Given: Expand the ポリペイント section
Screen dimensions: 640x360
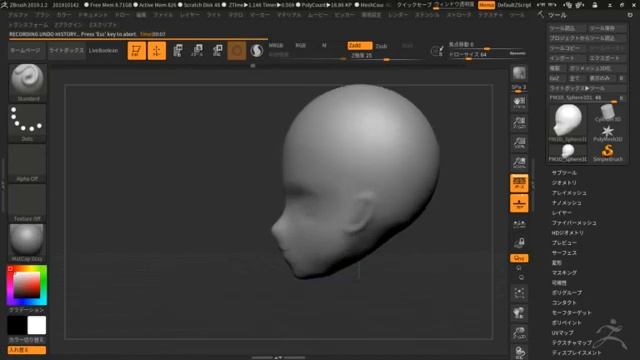Looking at the screenshot, I should point(567,323).
